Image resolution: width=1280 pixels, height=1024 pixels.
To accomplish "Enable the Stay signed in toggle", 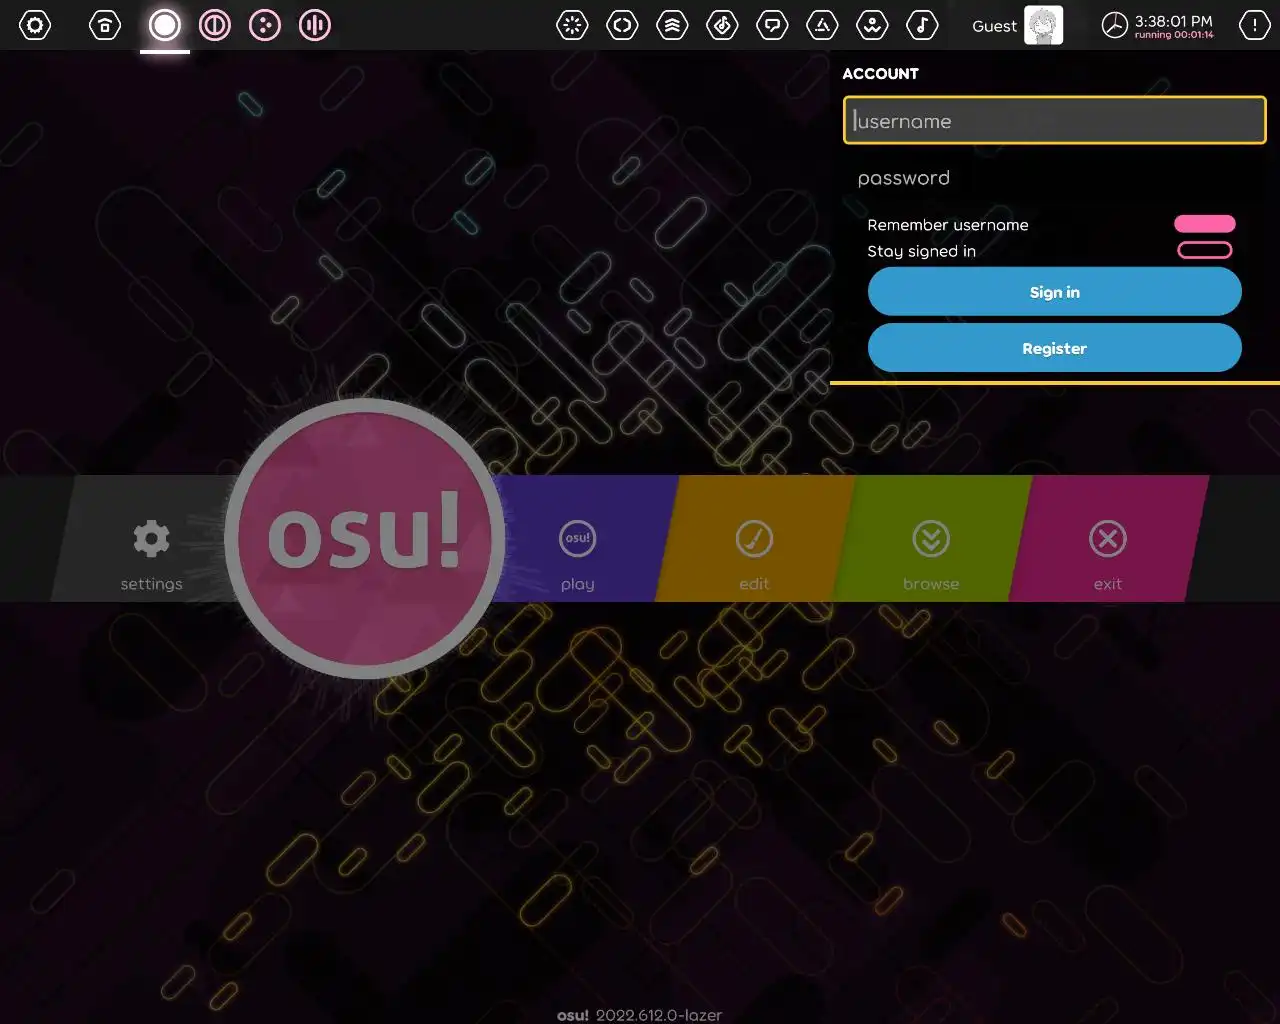I will point(1205,250).
